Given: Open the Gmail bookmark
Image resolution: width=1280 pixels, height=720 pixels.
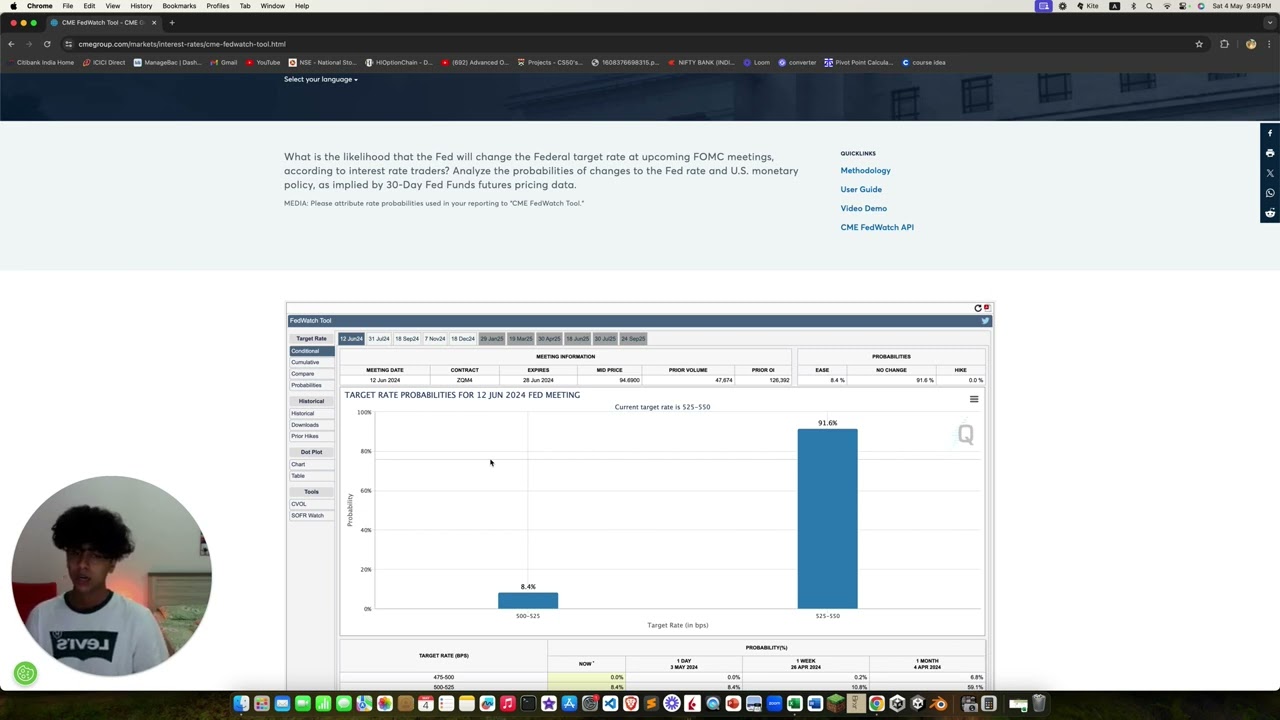Looking at the screenshot, I should point(224,62).
